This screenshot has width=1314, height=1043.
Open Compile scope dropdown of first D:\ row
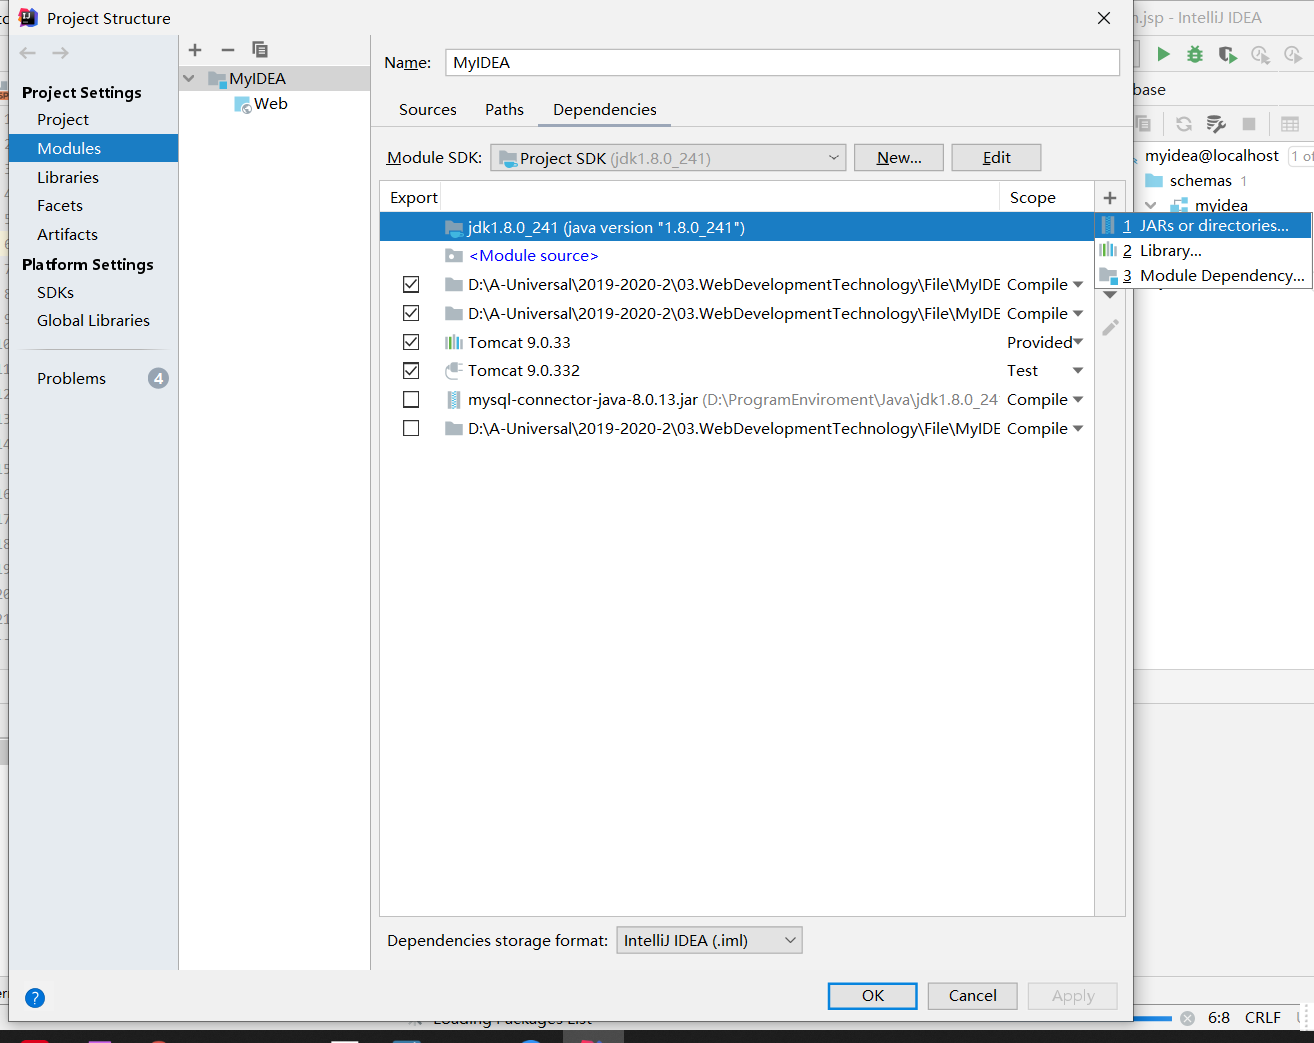click(x=1078, y=285)
